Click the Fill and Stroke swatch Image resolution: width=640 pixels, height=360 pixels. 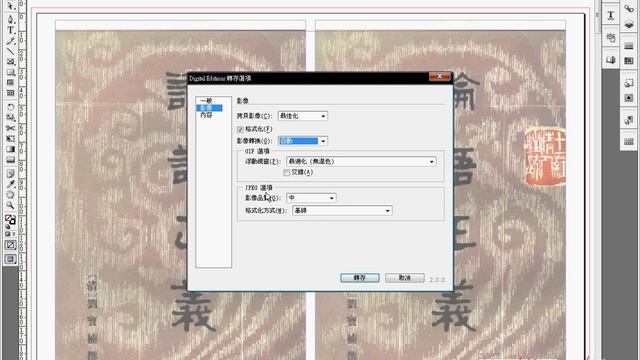(x=10, y=221)
